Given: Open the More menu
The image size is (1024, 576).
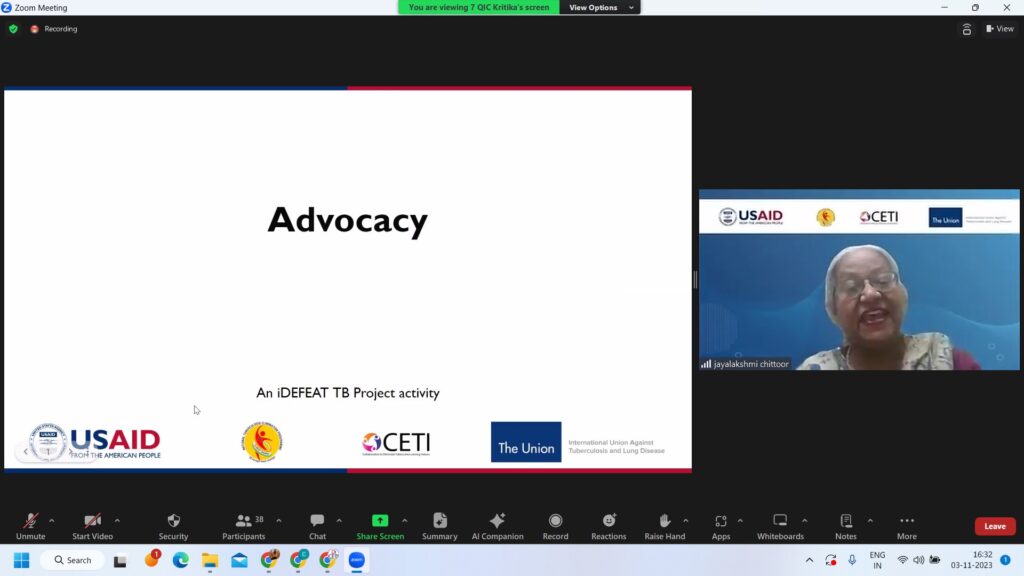Looking at the screenshot, I should coord(906,525).
